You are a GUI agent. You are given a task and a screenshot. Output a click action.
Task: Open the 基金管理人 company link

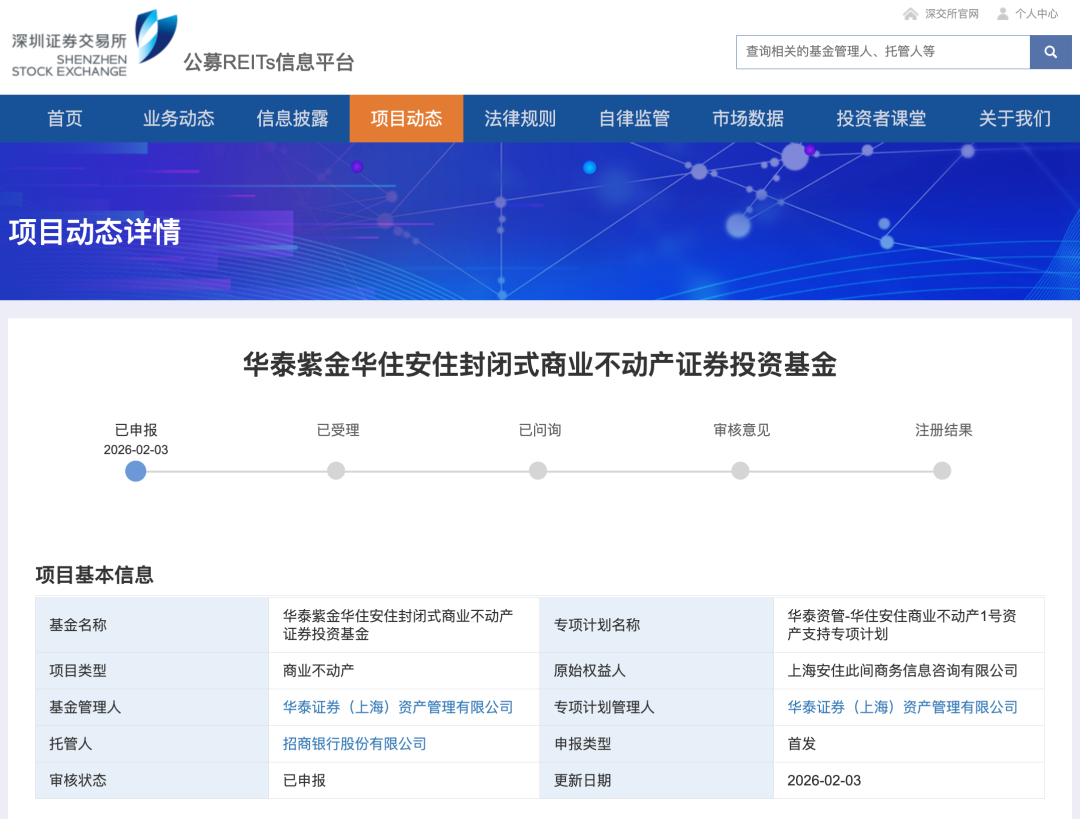pyautogui.click(x=398, y=707)
